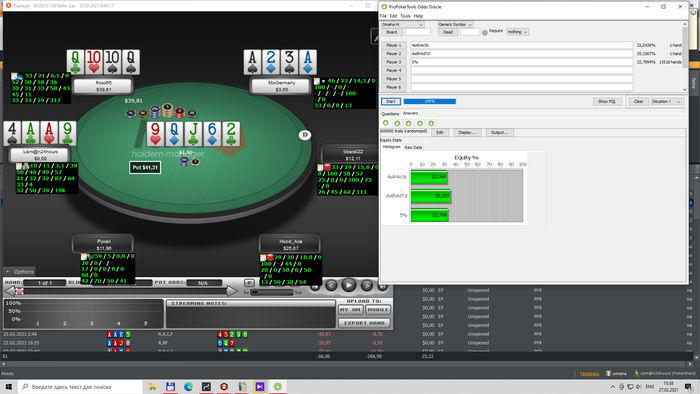Click the Edit trials button
700x394 pixels.
[x=439, y=133]
